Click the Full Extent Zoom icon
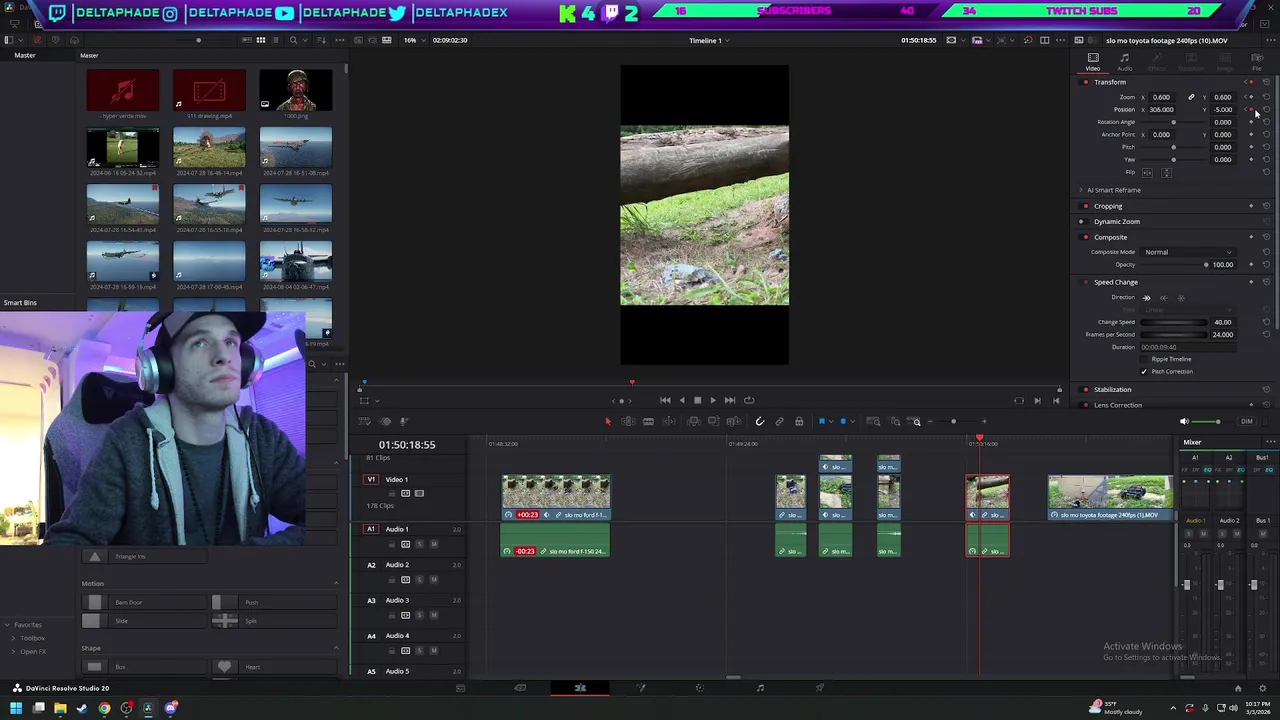The width and height of the screenshot is (1280, 720). (x=873, y=421)
